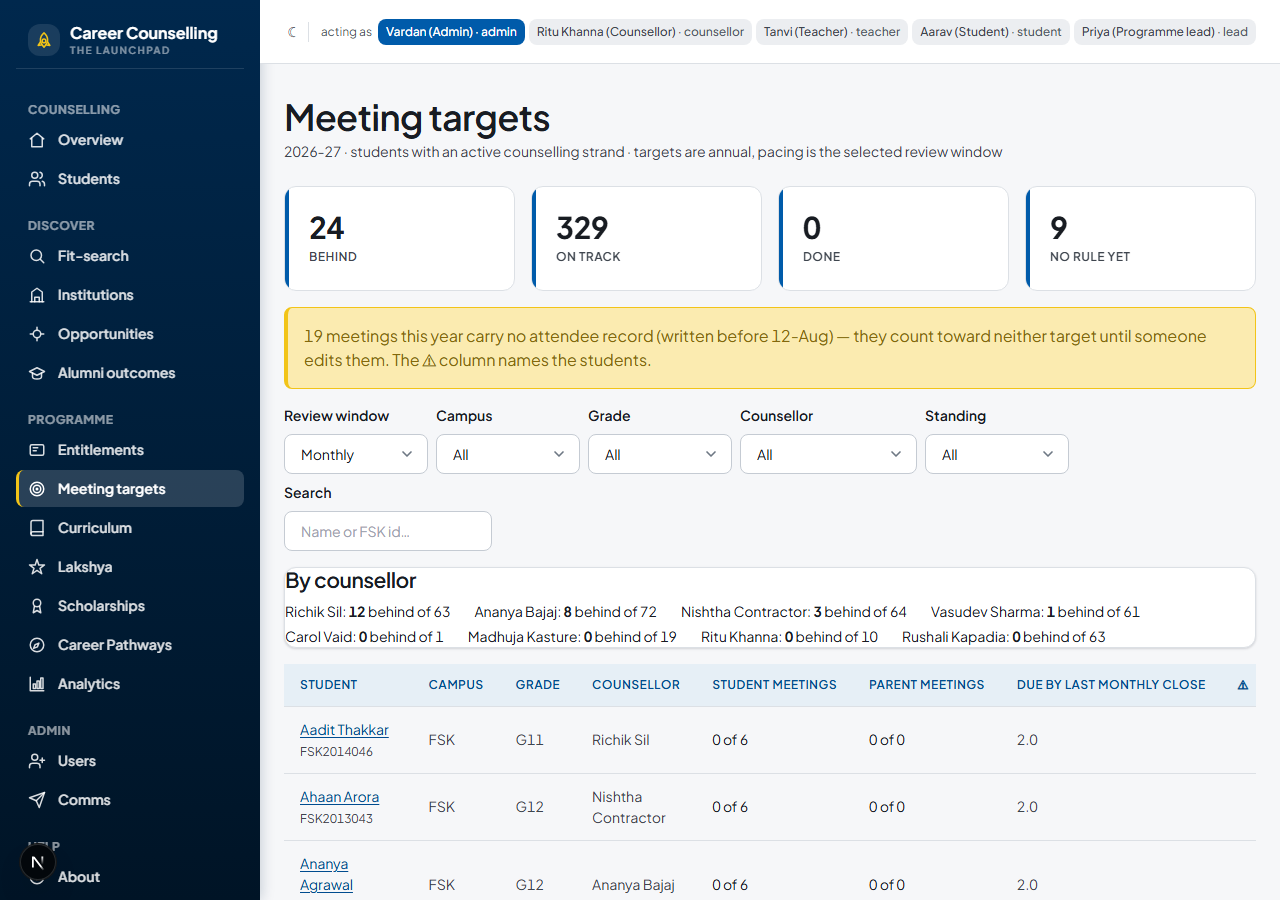The width and height of the screenshot is (1280, 900).
Task: Navigate to the Analytics label
Action: tap(89, 684)
